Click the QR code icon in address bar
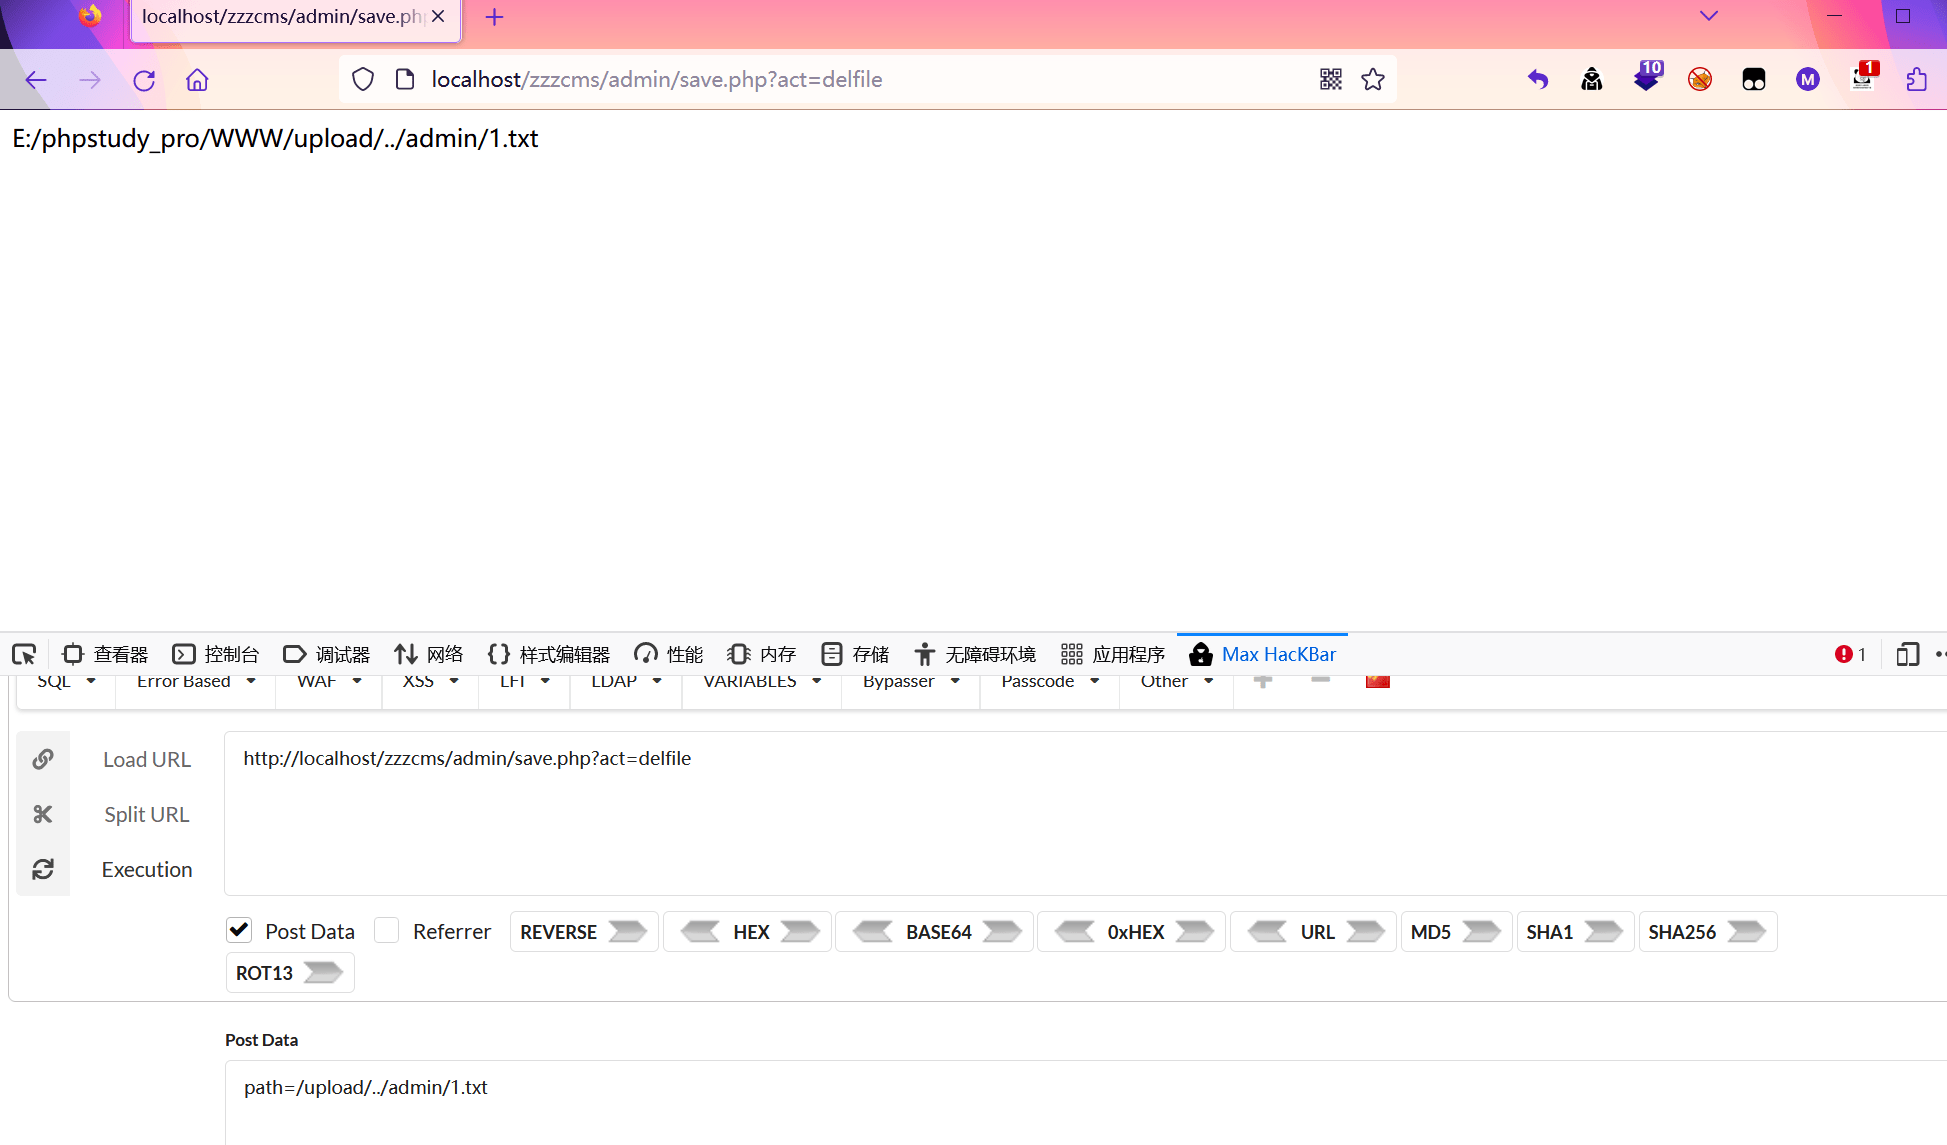This screenshot has height=1145, width=1947. coord(1330,79)
